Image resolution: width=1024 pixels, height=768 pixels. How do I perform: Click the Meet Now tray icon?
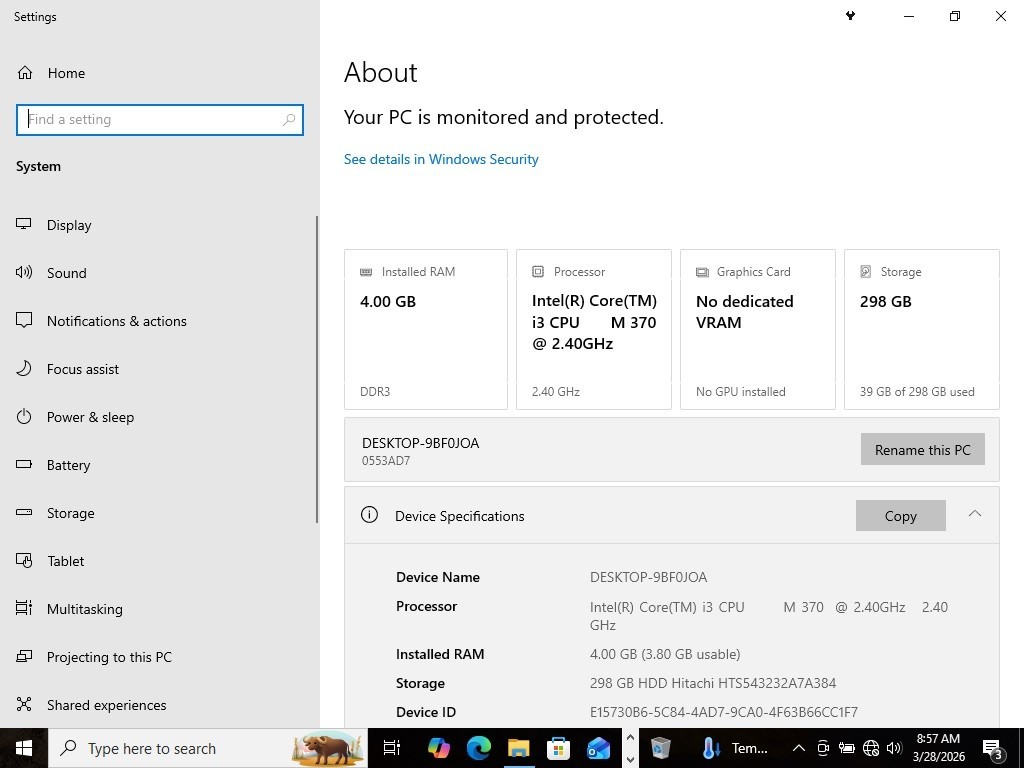(x=823, y=748)
